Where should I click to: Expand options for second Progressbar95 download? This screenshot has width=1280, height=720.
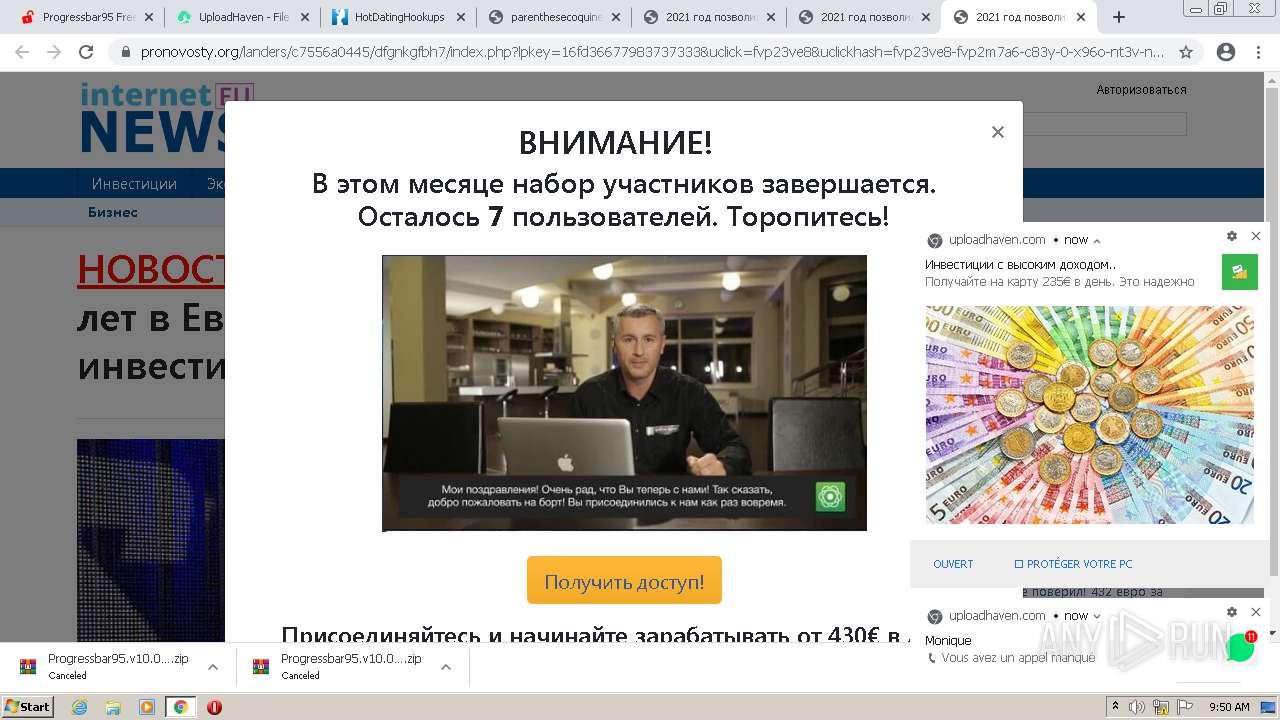[446, 667]
